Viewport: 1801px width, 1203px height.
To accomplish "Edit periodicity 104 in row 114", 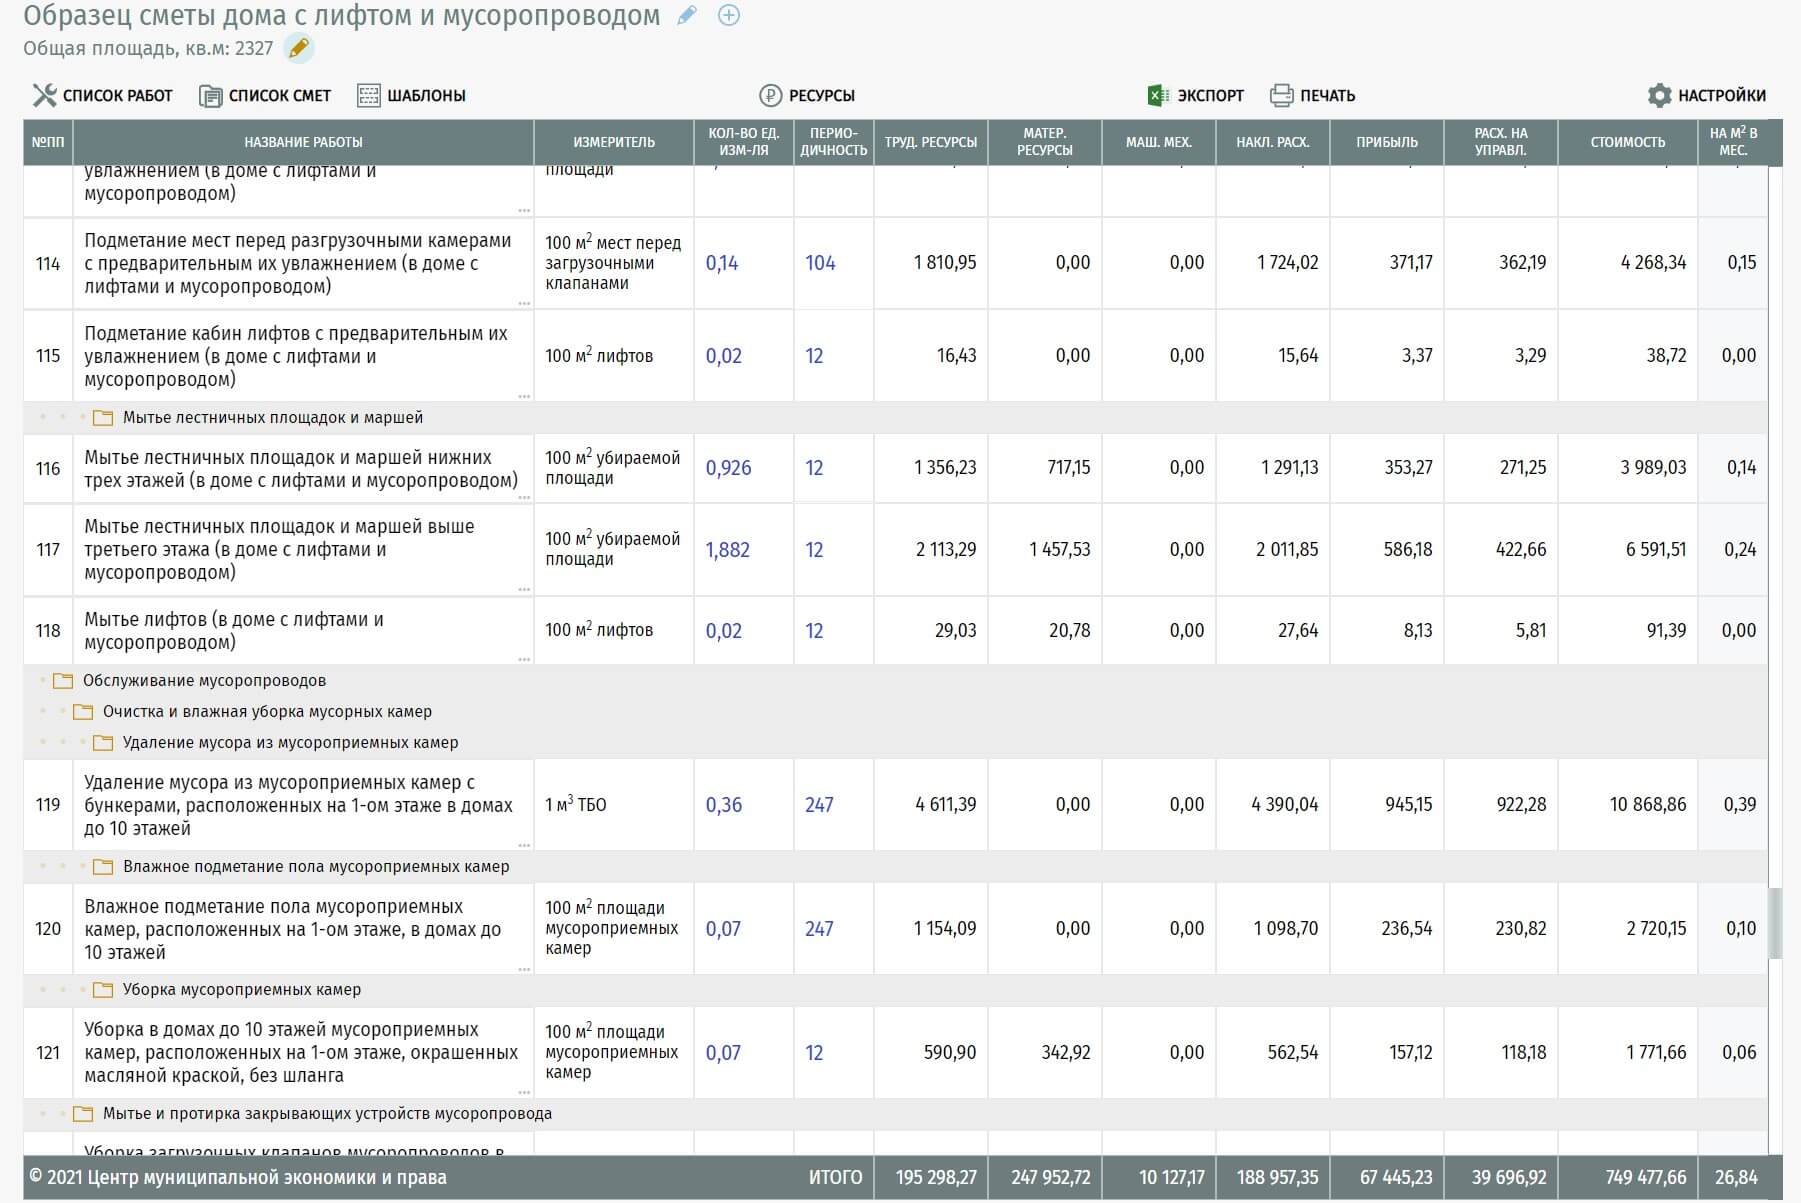I will coord(820,263).
